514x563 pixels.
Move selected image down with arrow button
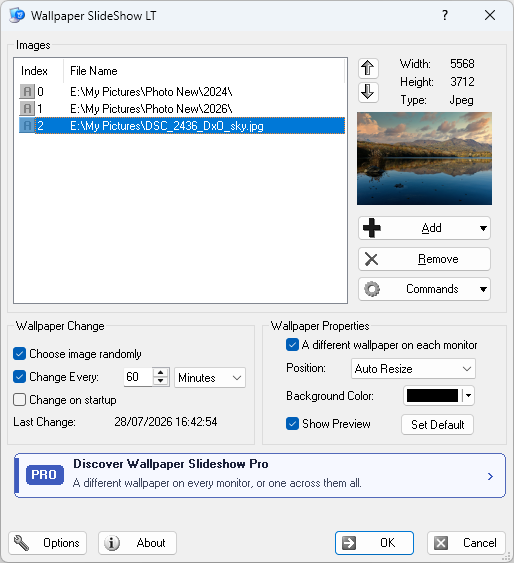pos(368,92)
